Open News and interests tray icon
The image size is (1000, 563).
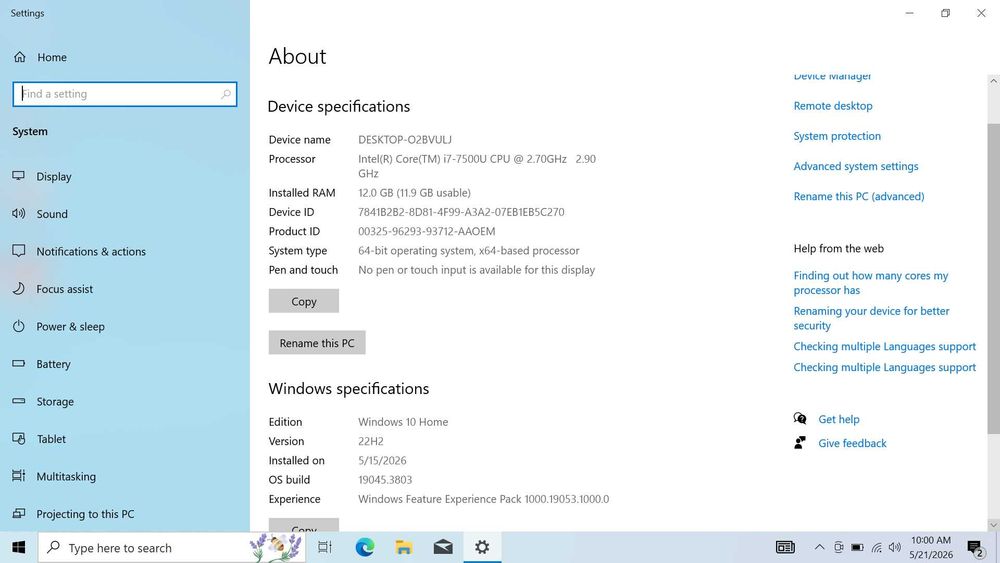pyautogui.click(x=785, y=548)
